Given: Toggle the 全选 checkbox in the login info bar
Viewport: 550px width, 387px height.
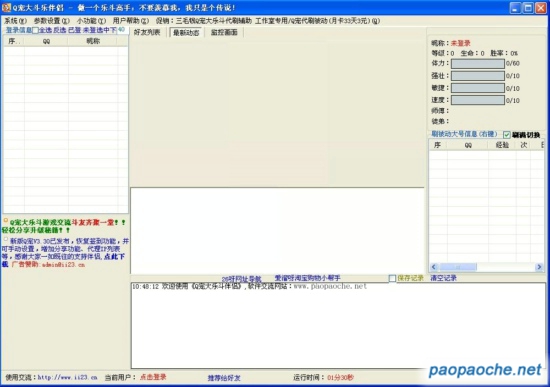Looking at the screenshot, I should click(35, 31).
